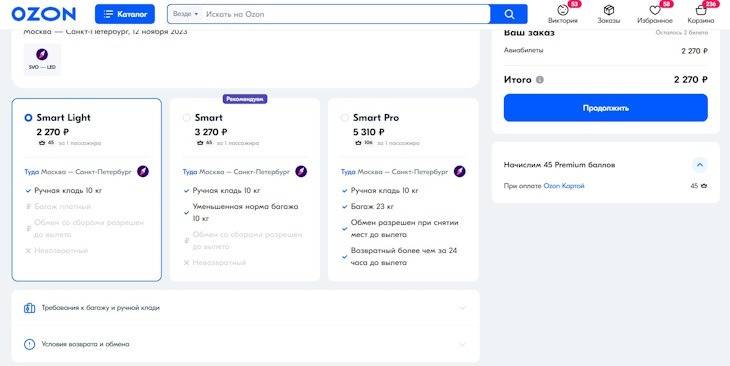730x366 pixels.
Task: Select the Smart Light fare radio
Action: (x=28, y=118)
